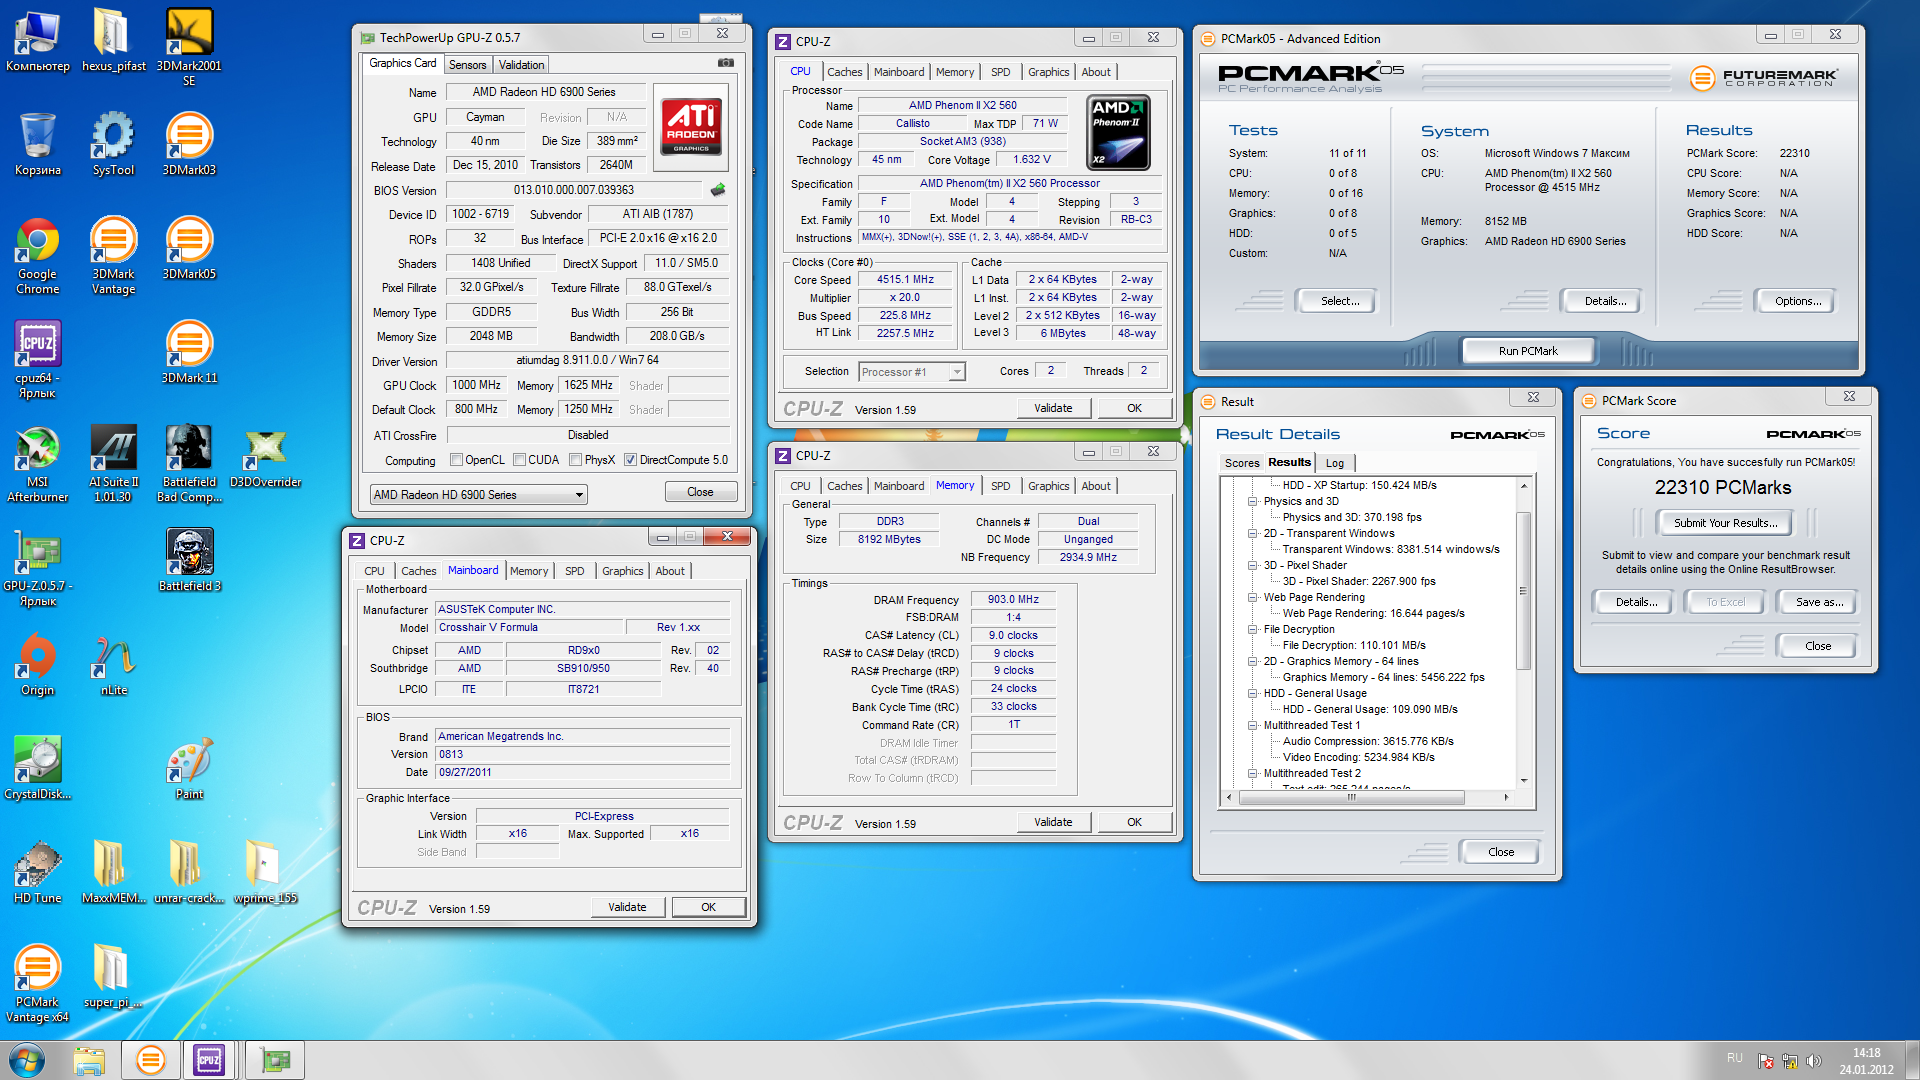The image size is (1920, 1080).
Task: Launch 3DMark03 desktop shortcut
Action: 189,144
